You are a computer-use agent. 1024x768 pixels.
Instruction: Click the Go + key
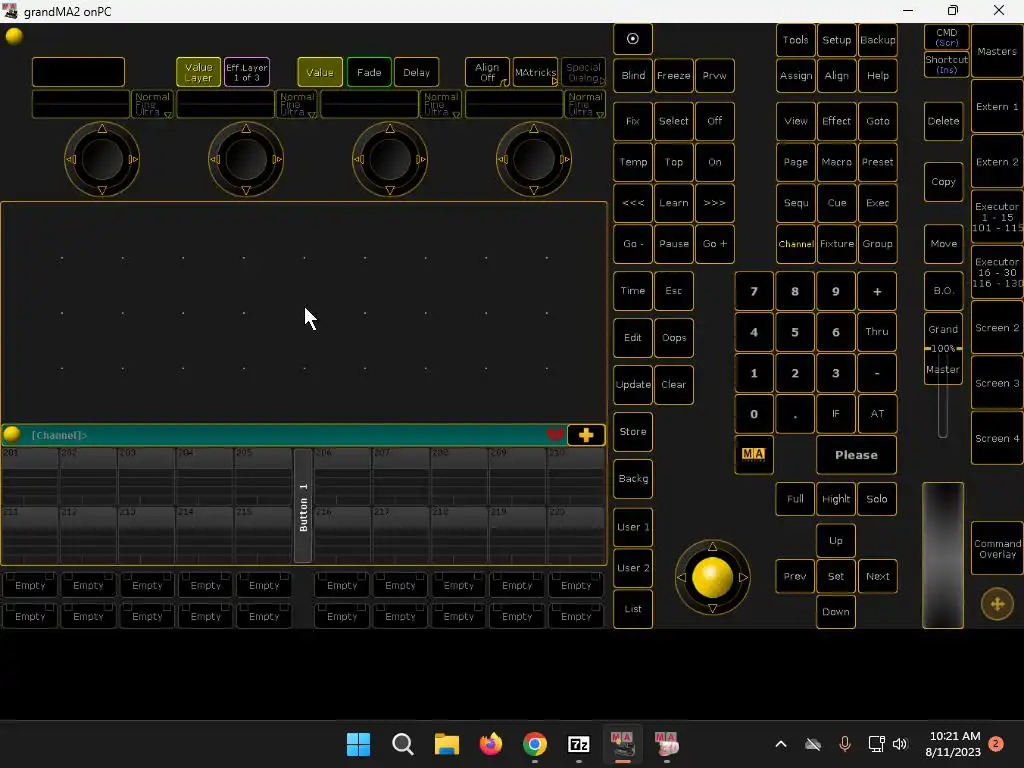[x=714, y=244]
